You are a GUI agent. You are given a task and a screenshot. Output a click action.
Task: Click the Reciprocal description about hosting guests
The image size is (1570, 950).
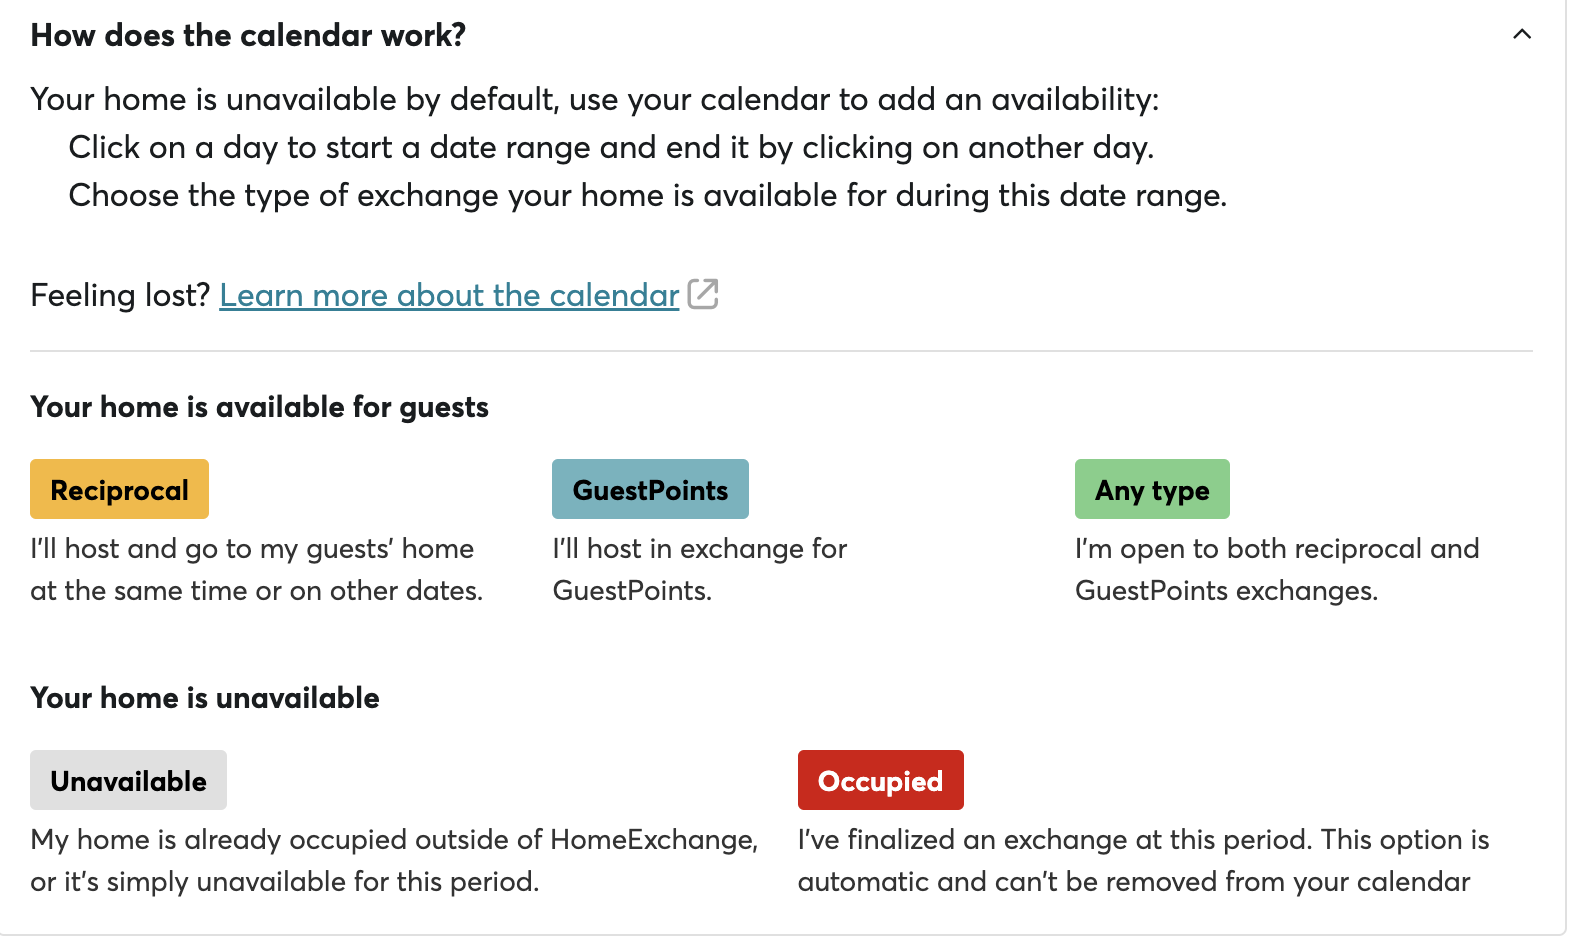click(x=256, y=570)
